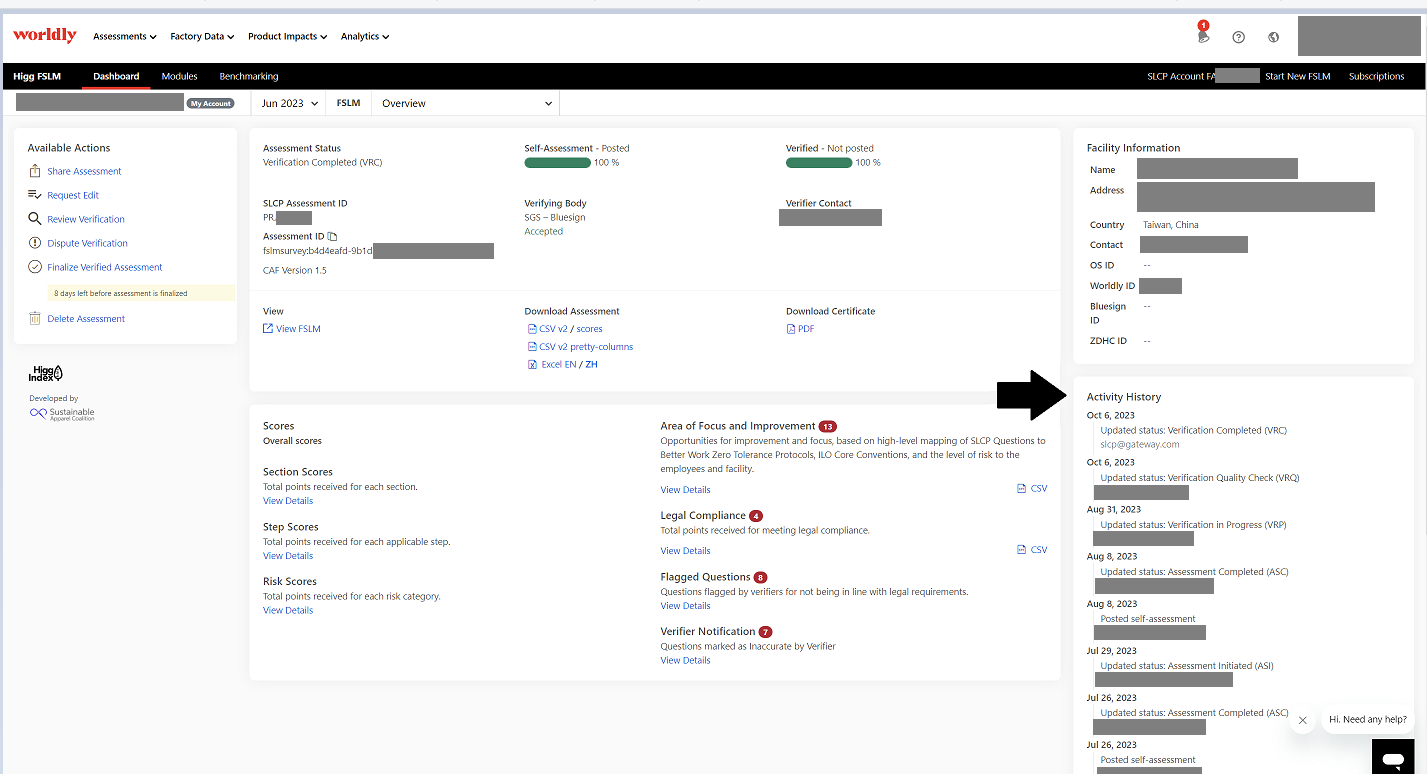Click the Share Assessment link

[84, 171]
